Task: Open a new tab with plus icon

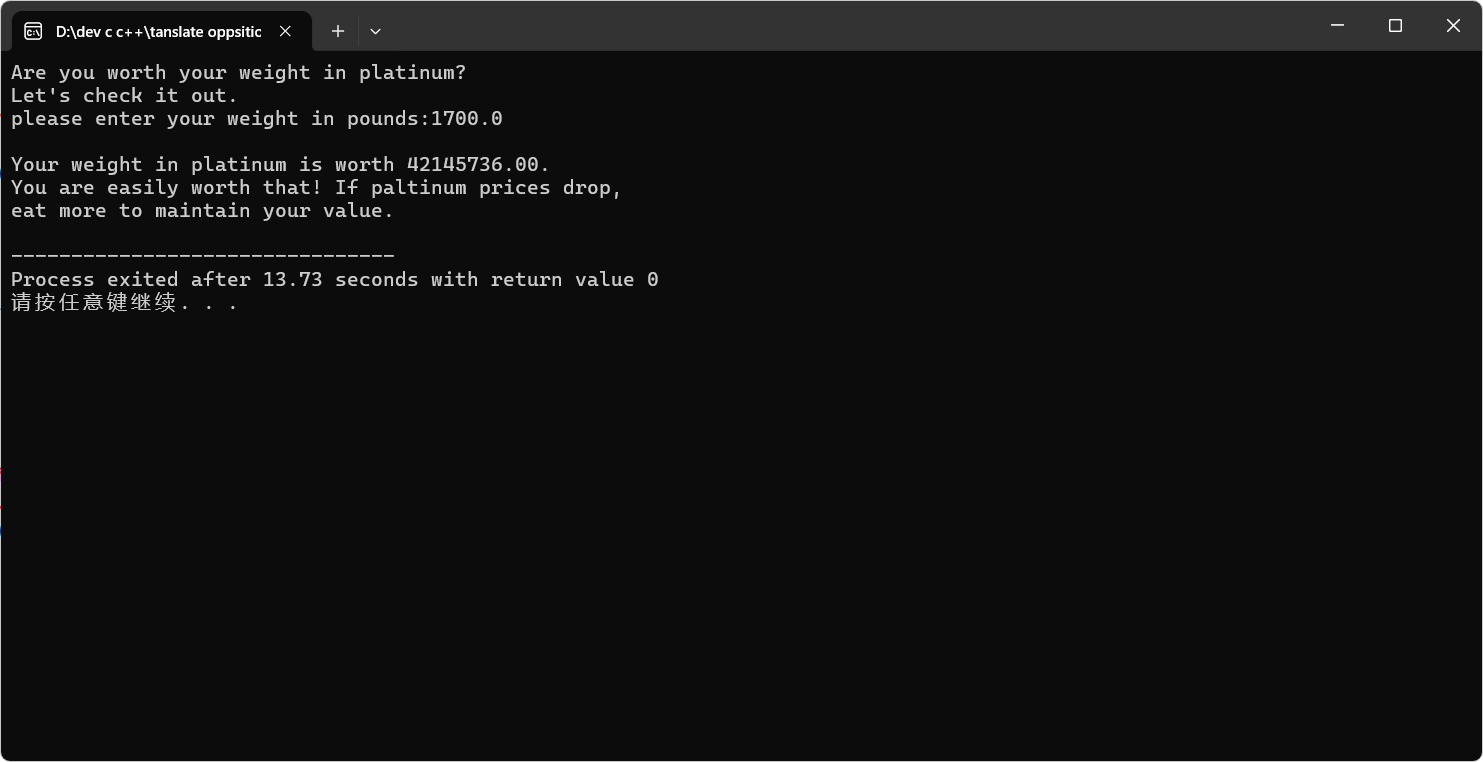Action: (338, 31)
